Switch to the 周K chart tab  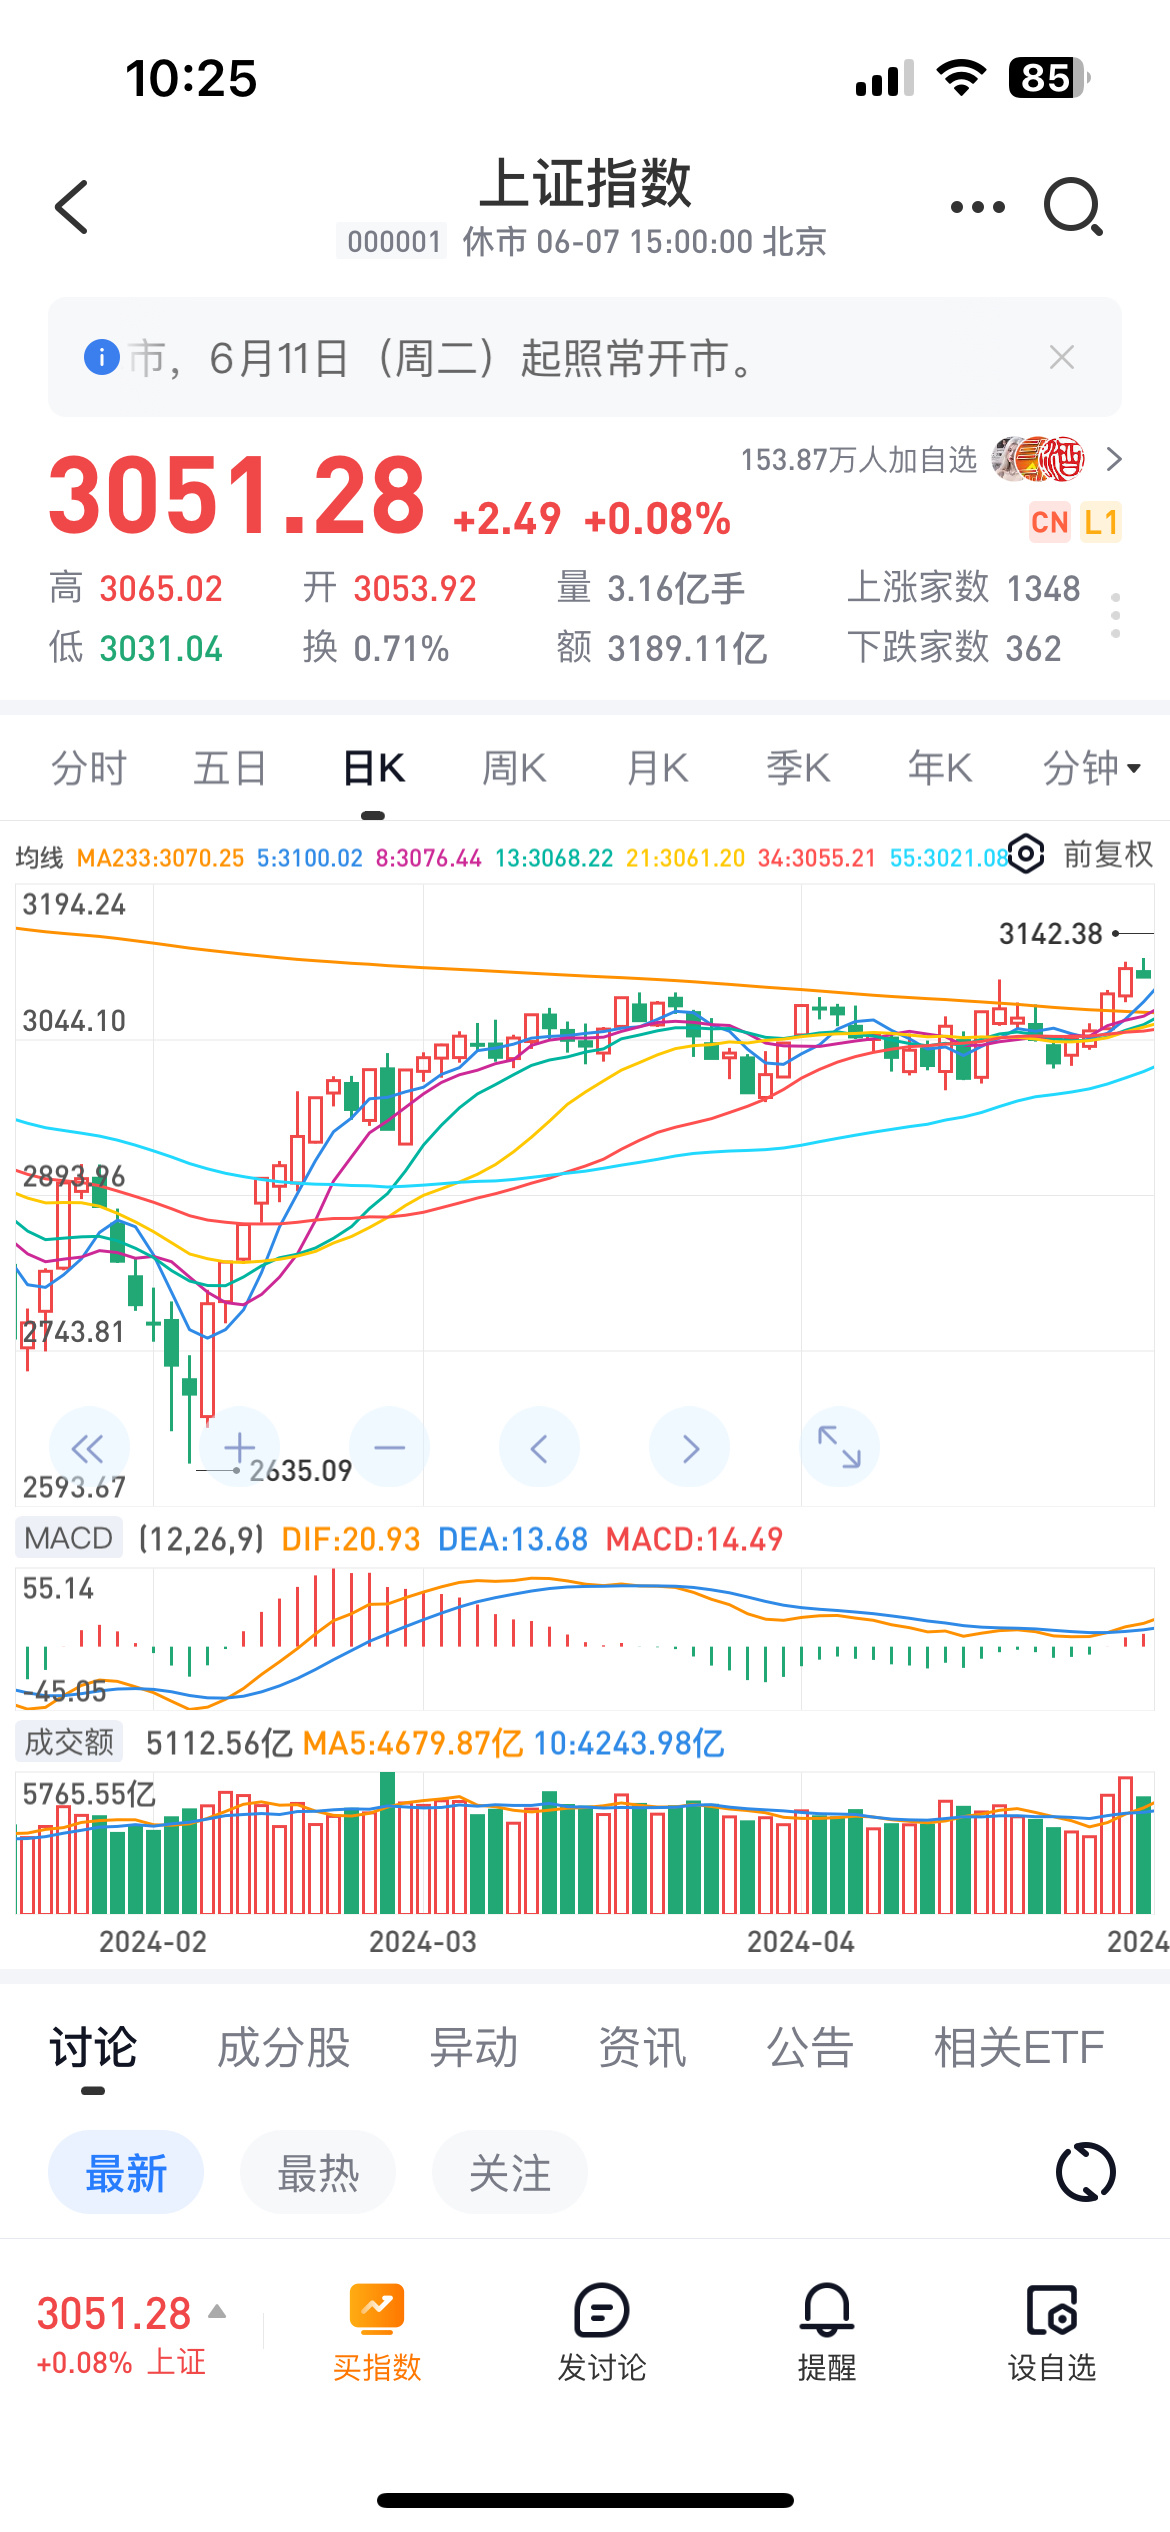(x=514, y=768)
